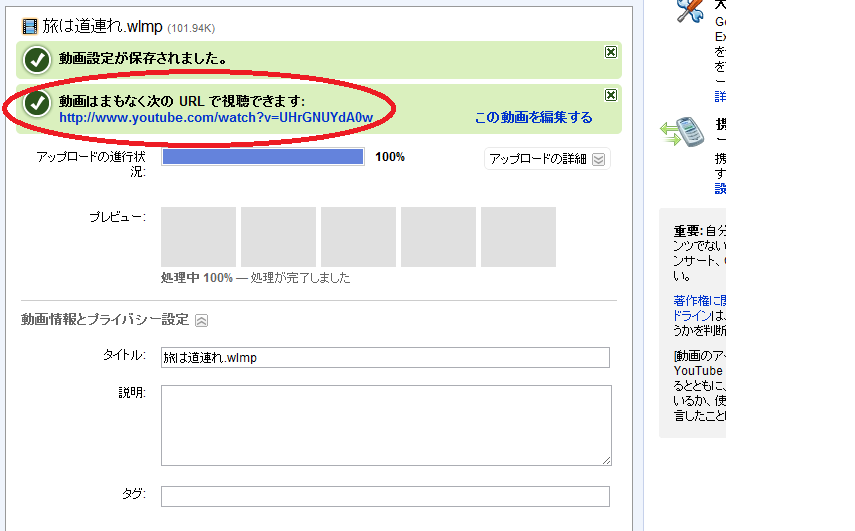Click the 説明 description textarea
The image size is (855, 531).
[386, 425]
